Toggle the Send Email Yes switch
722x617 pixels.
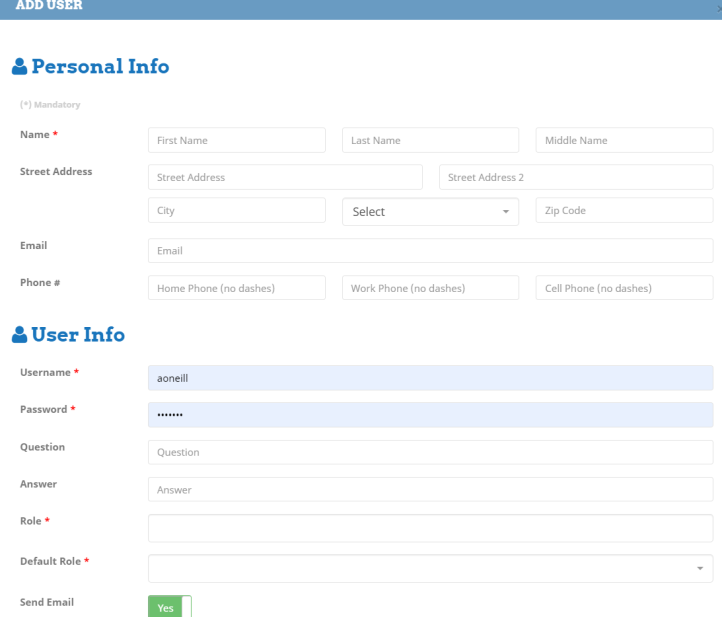click(x=169, y=605)
